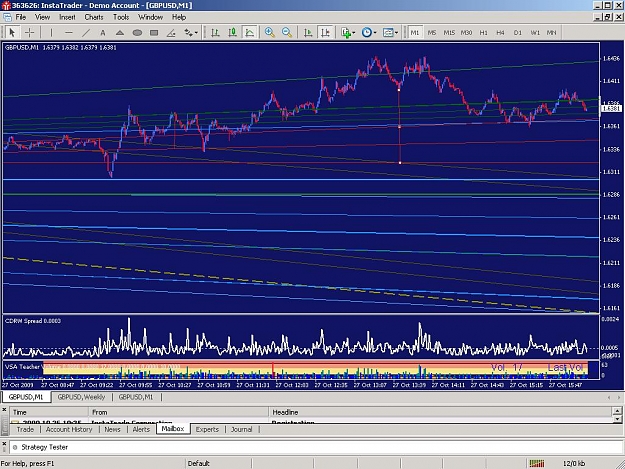Draw a horizontal line tool
The height and width of the screenshot is (469, 625).
(69, 33)
